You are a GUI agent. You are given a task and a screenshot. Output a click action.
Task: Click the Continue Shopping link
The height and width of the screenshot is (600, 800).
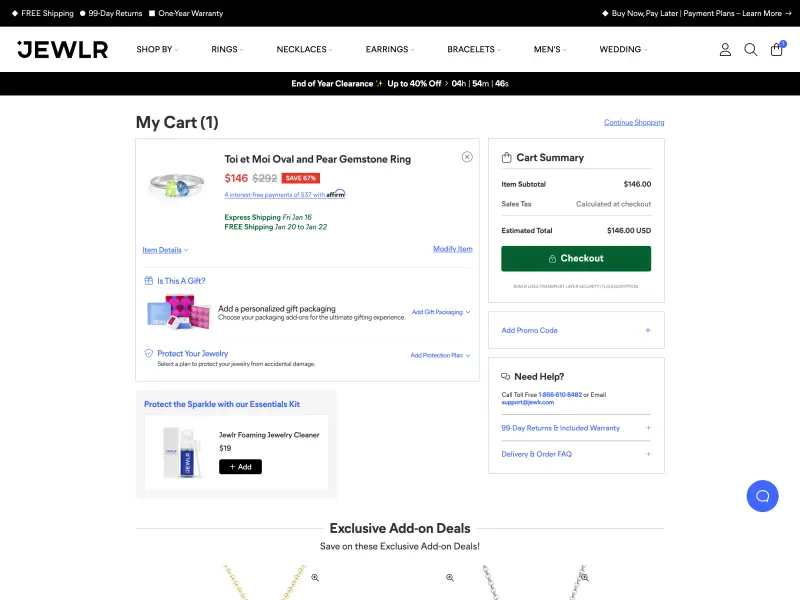click(634, 123)
